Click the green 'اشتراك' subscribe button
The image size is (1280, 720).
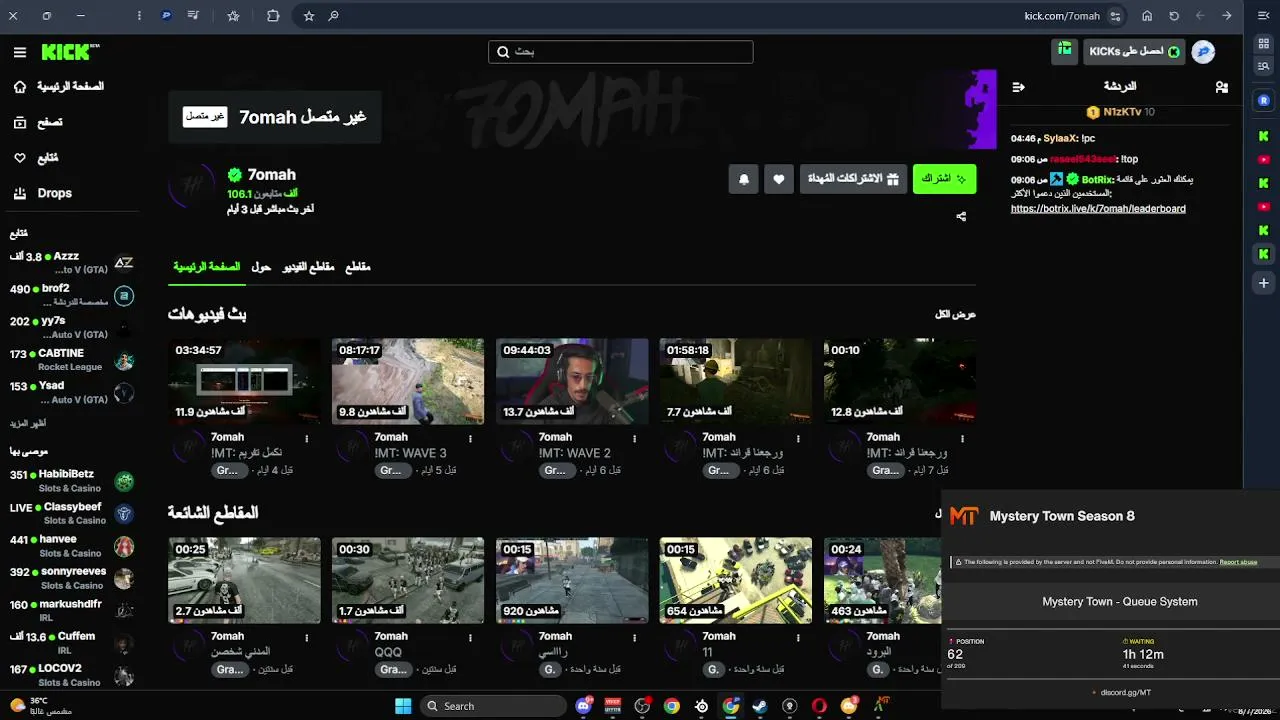click(x=944, y=179)
